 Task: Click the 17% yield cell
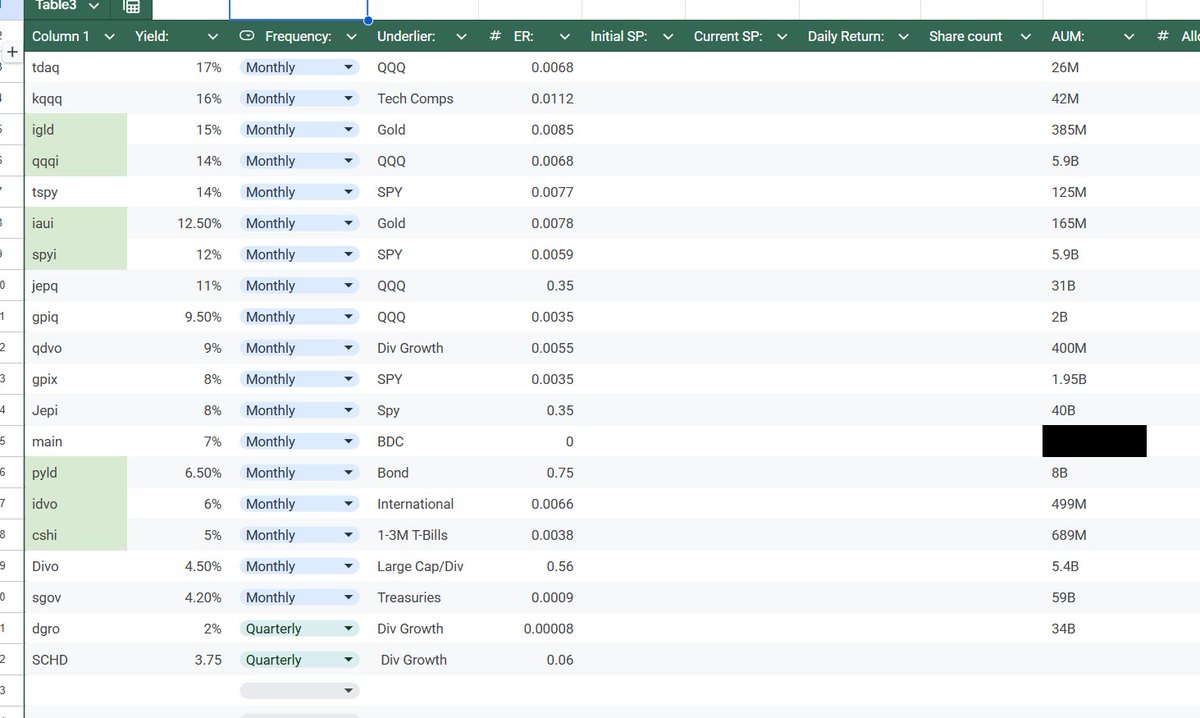coord(178,68)
